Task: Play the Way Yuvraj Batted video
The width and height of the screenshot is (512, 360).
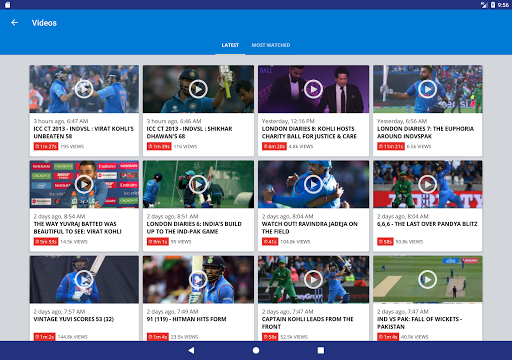Action: pyautogui.click(x=84, y=184)
